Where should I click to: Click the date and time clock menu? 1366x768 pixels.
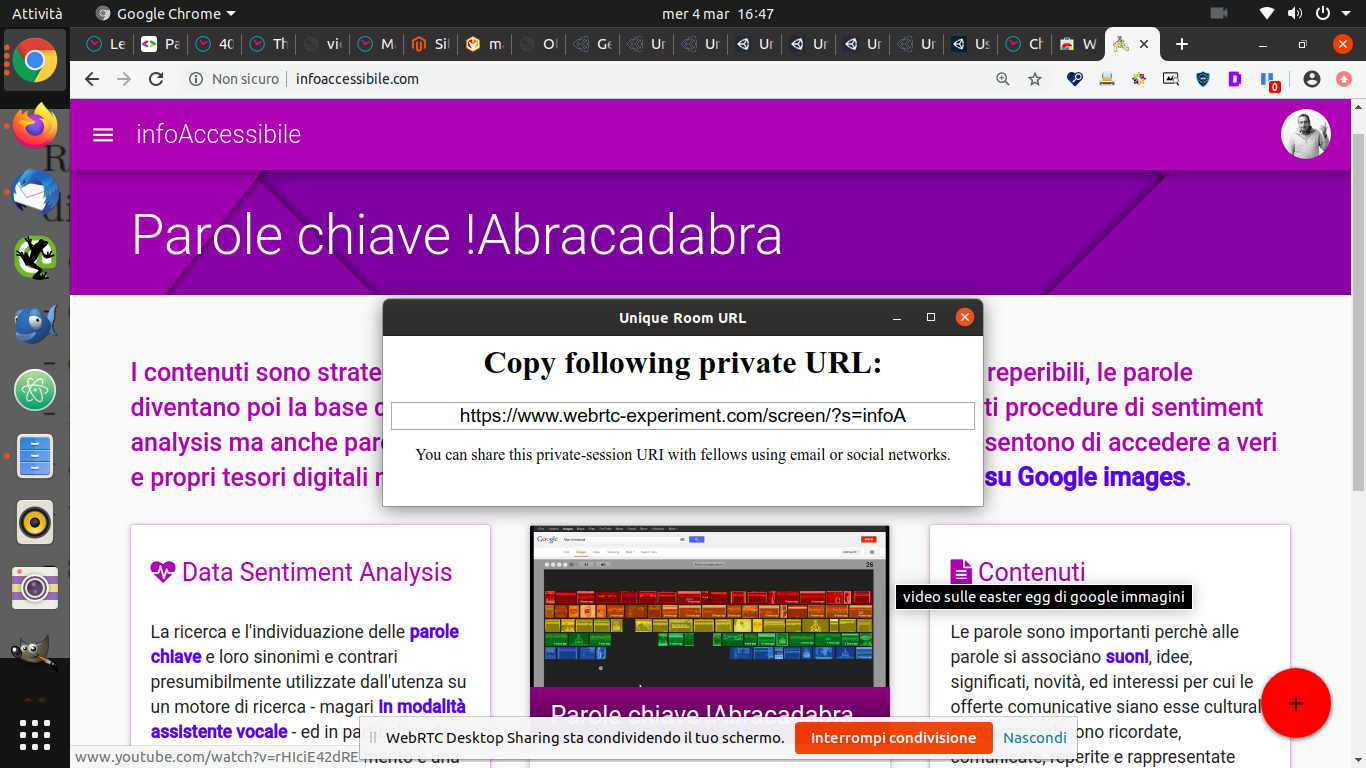(718, 14)
